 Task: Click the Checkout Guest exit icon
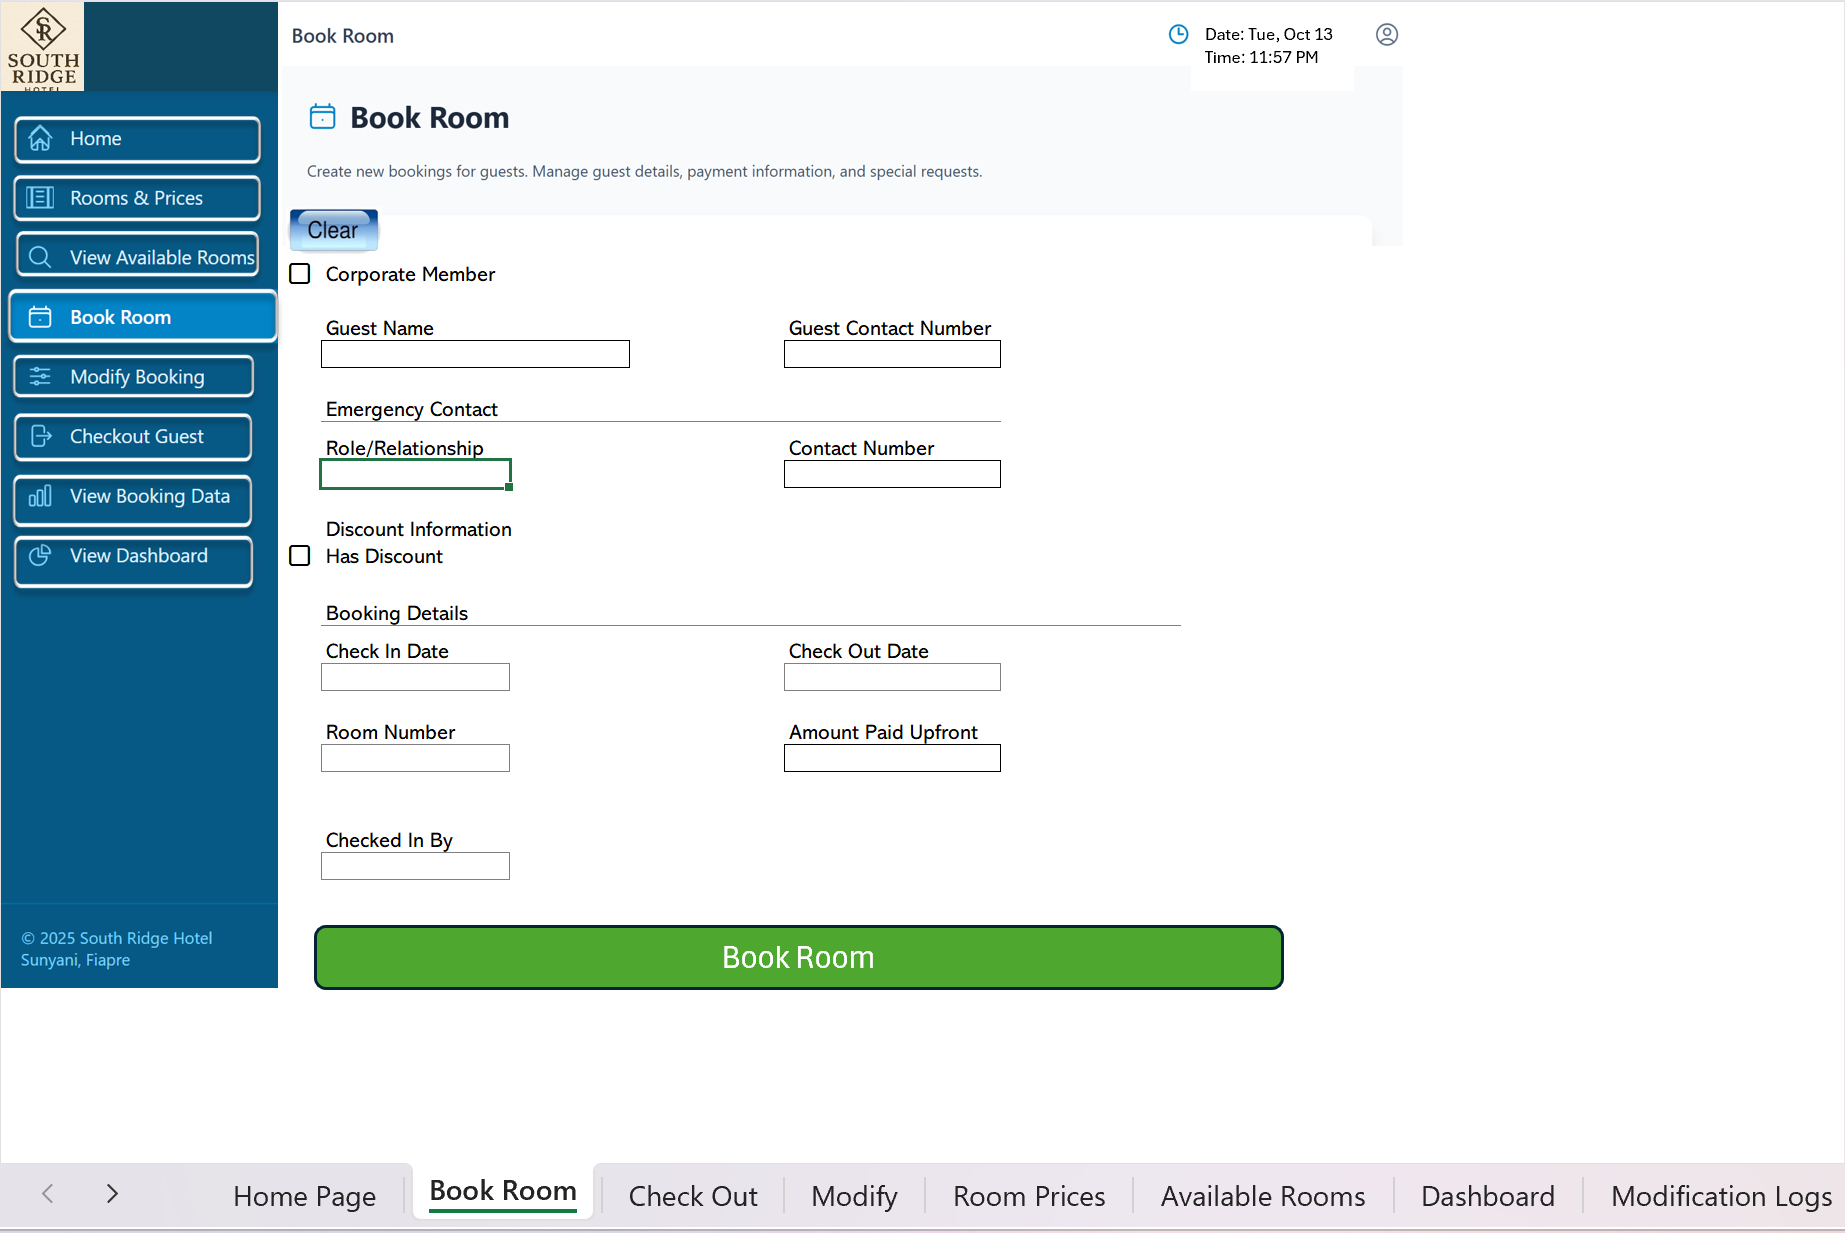(40, 436)
